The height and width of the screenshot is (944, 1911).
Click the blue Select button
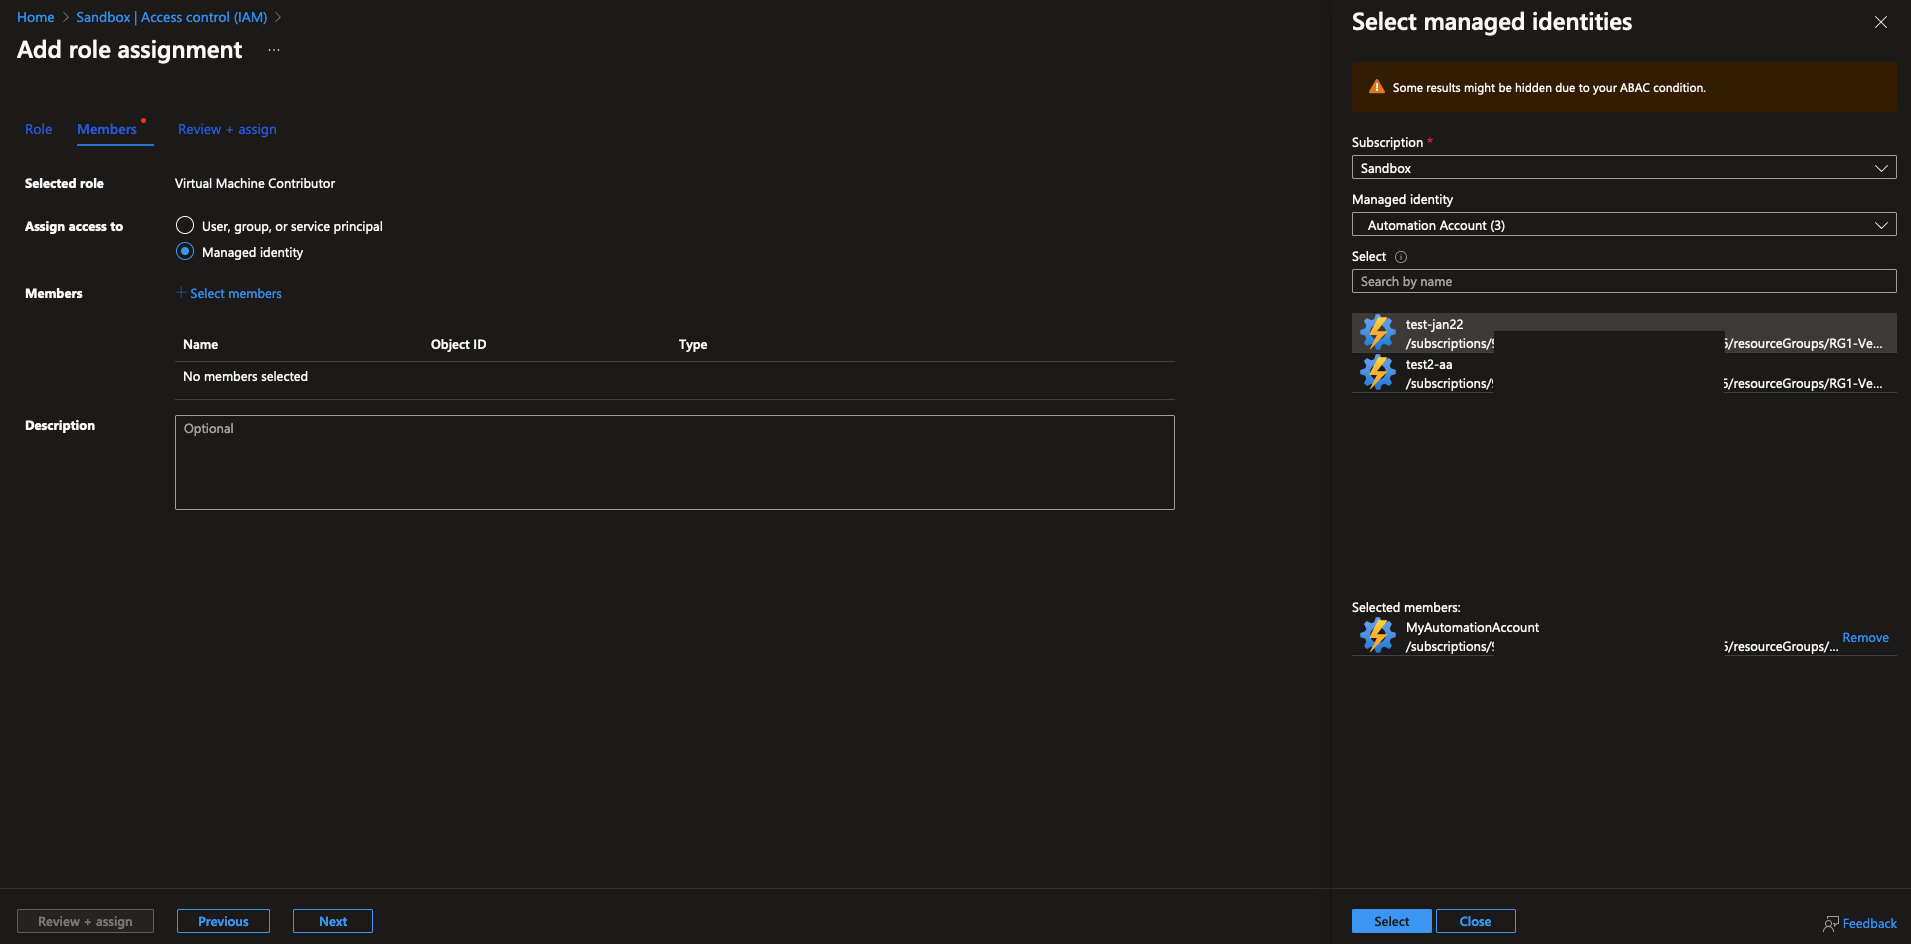pos(1391,921)
